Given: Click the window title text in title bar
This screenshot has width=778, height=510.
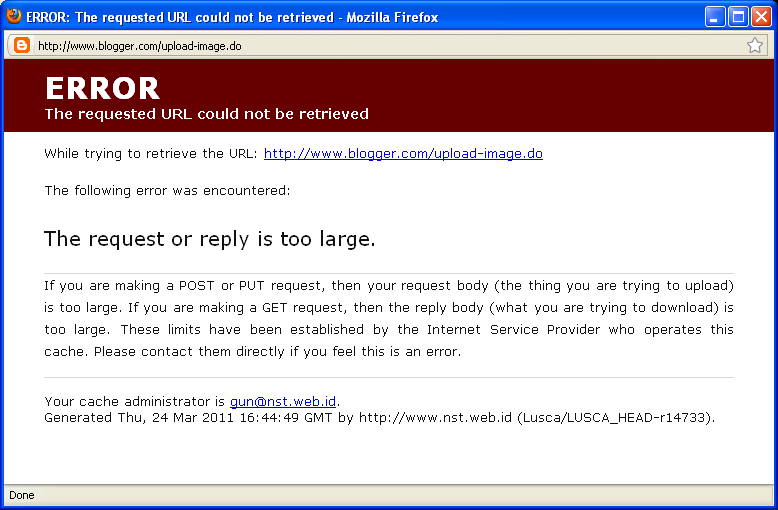Looking at the screenshot, I should (232, 17).
